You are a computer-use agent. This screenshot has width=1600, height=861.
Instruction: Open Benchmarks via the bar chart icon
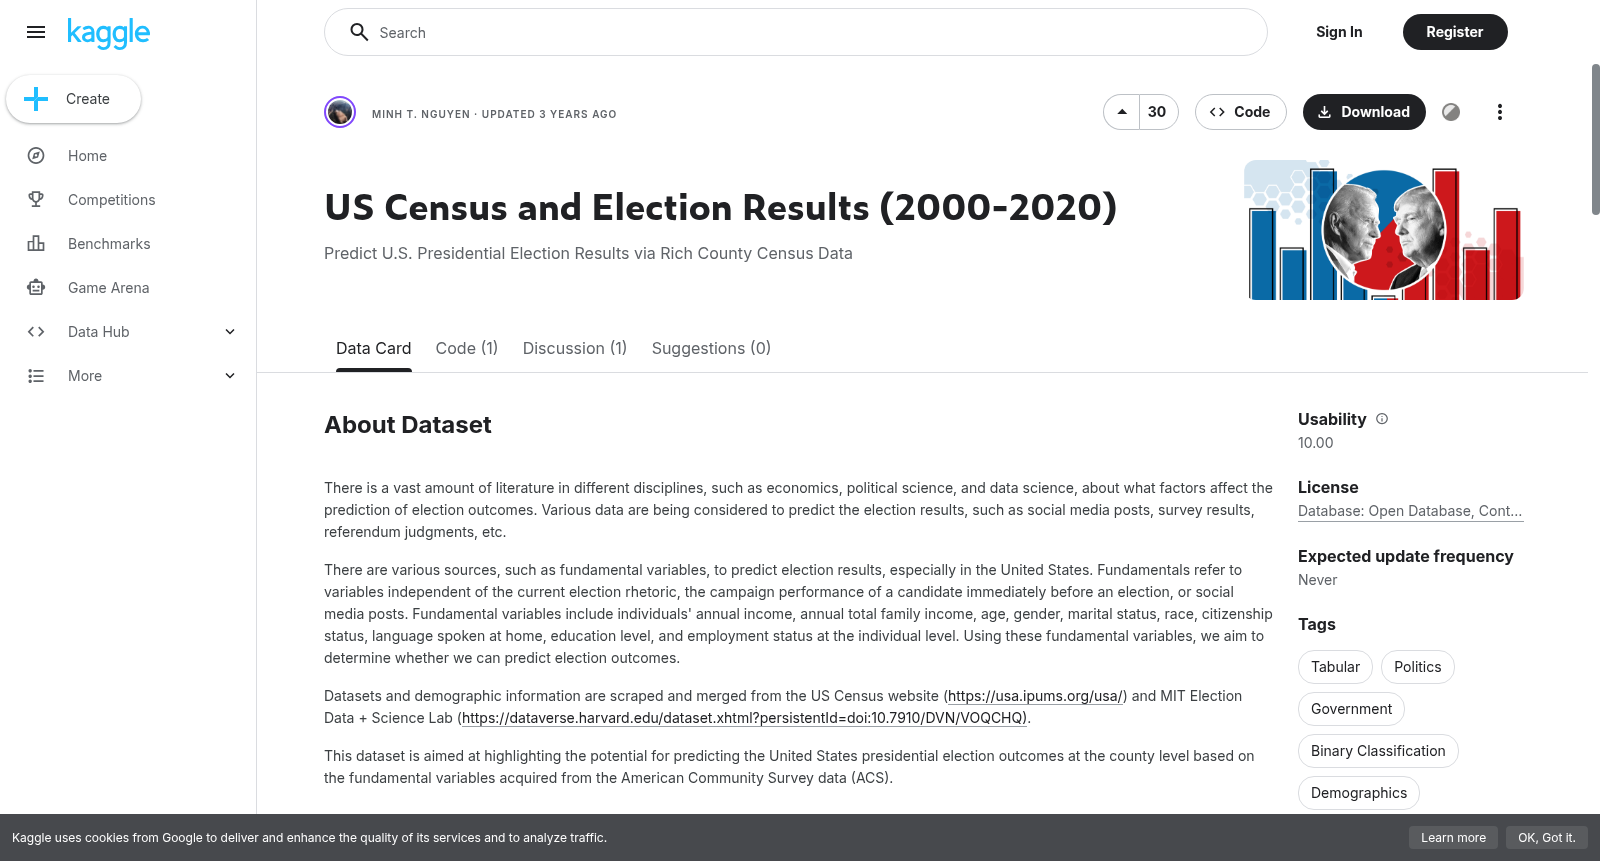pyautogui.click(x=36, y=244)
